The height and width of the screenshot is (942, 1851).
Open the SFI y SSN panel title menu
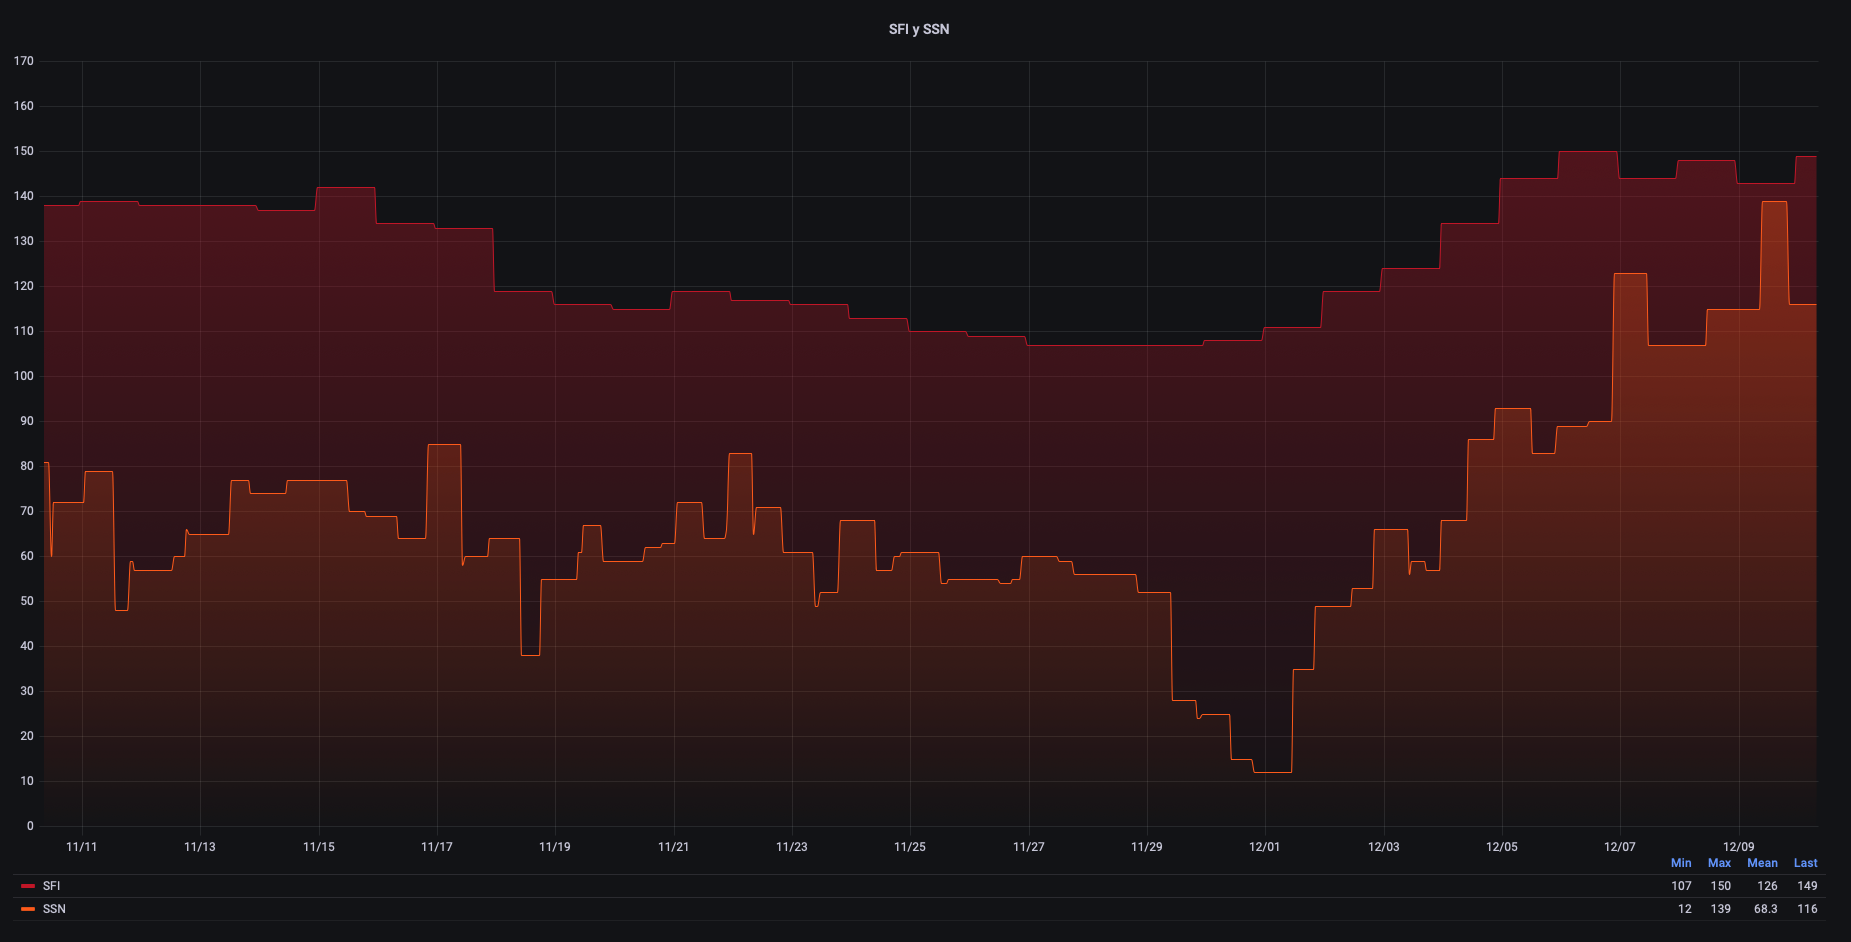(x=918, y=29)
